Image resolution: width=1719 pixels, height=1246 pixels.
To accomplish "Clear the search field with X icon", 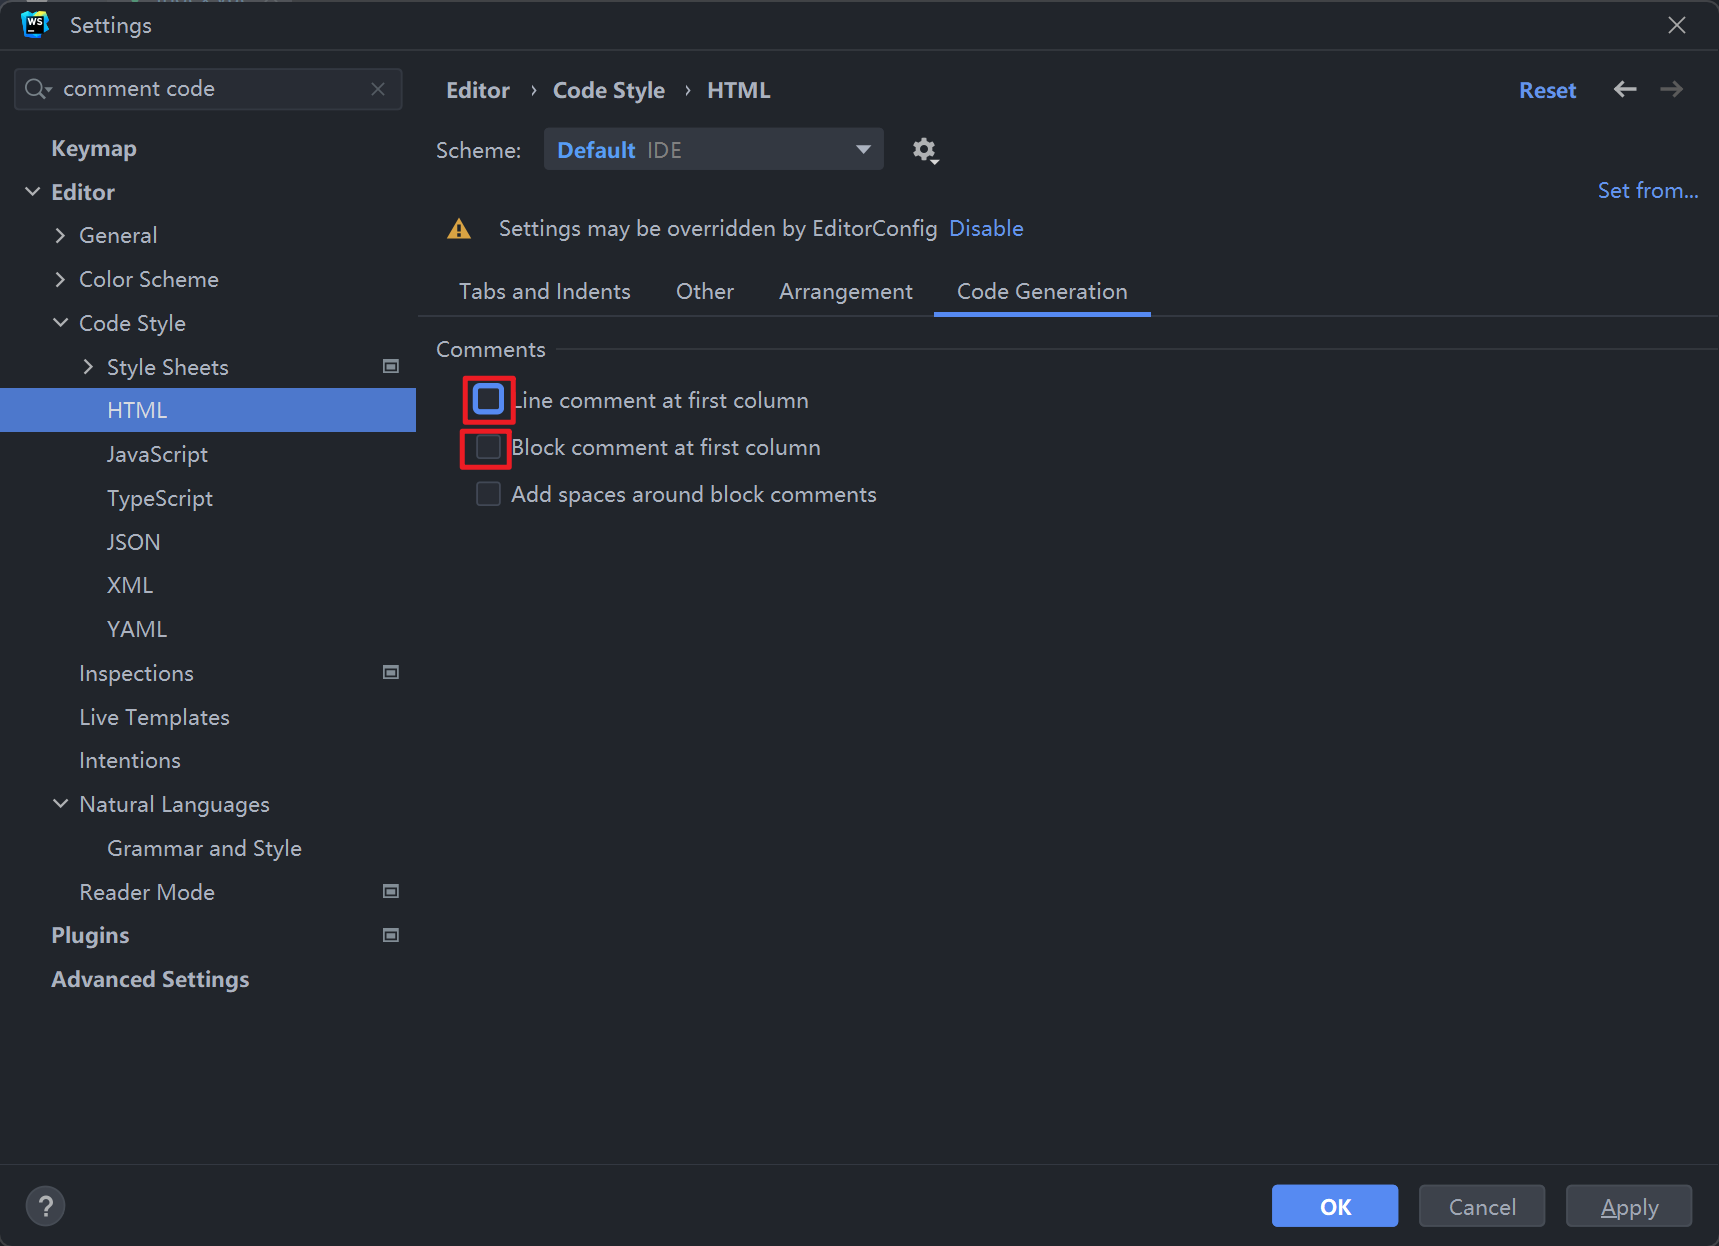I will click(x=378, y=89).
